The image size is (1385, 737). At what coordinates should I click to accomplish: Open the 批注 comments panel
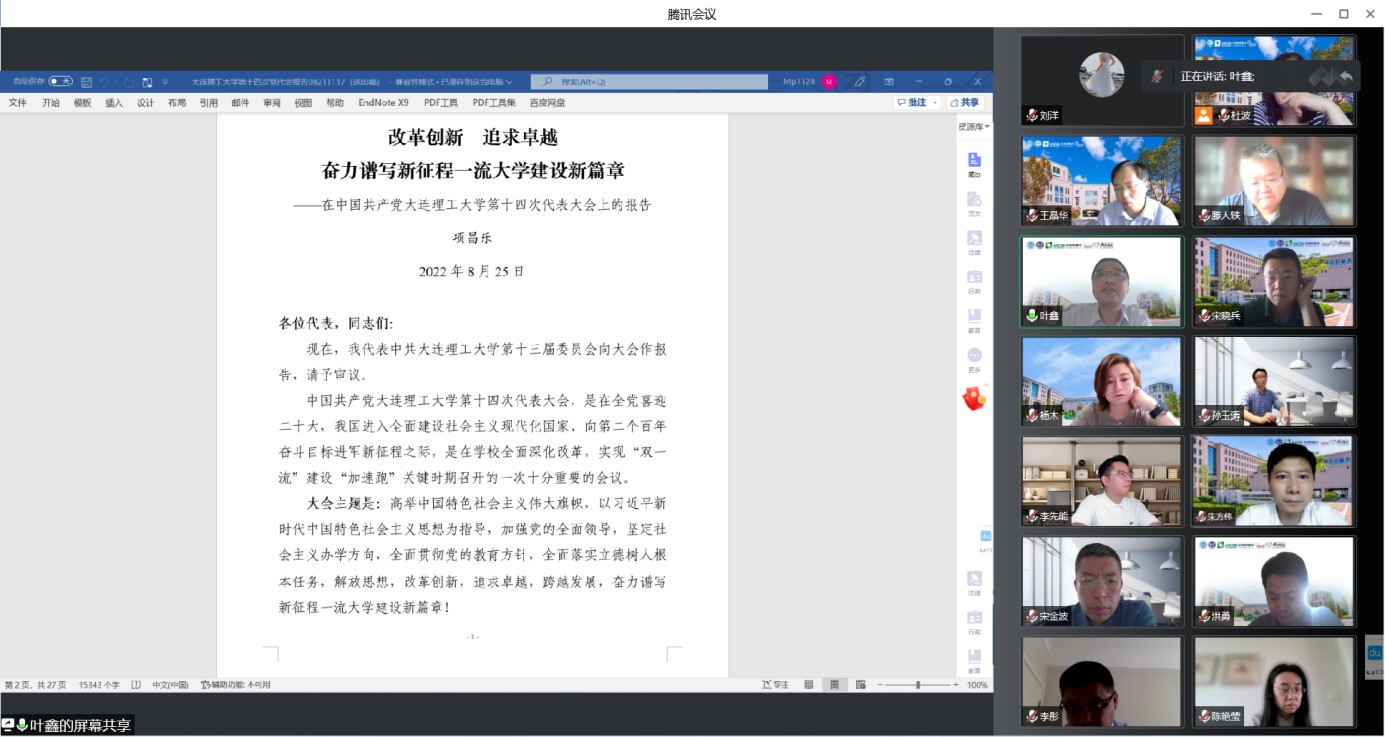click(x=915, y=102)
